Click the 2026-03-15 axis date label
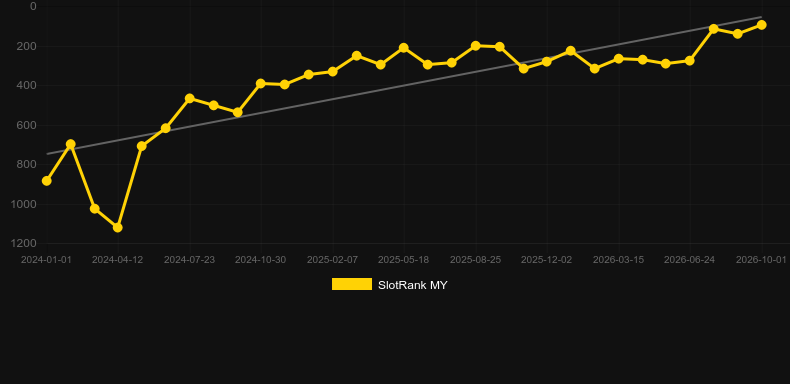Viewport: 790px width, 384px height. point(618,260)
